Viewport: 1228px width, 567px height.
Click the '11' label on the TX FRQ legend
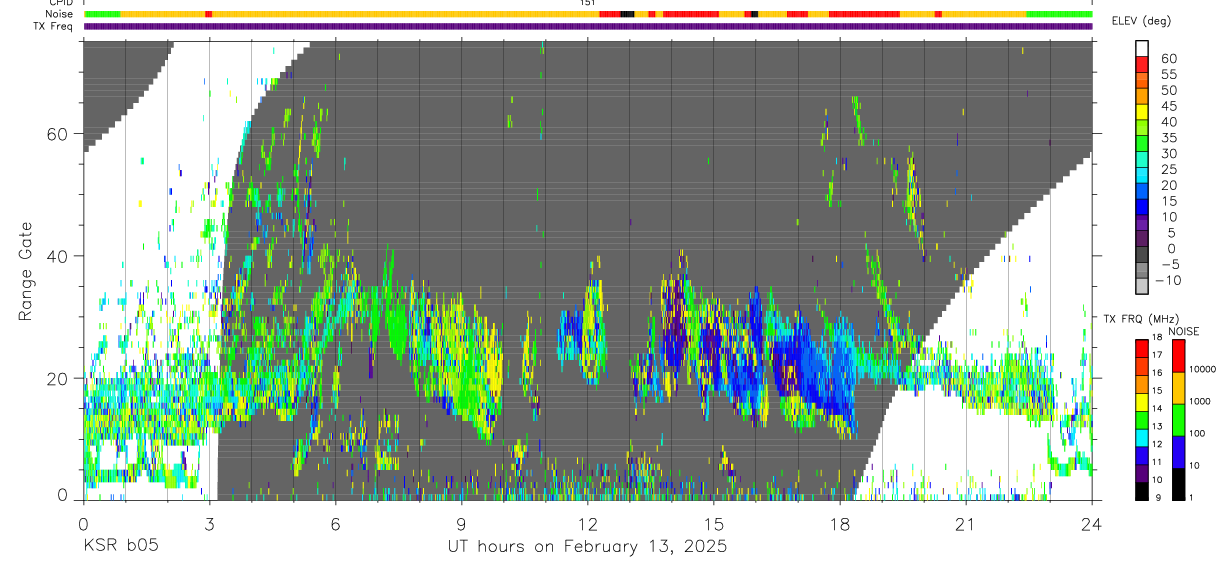point(1157,462)
